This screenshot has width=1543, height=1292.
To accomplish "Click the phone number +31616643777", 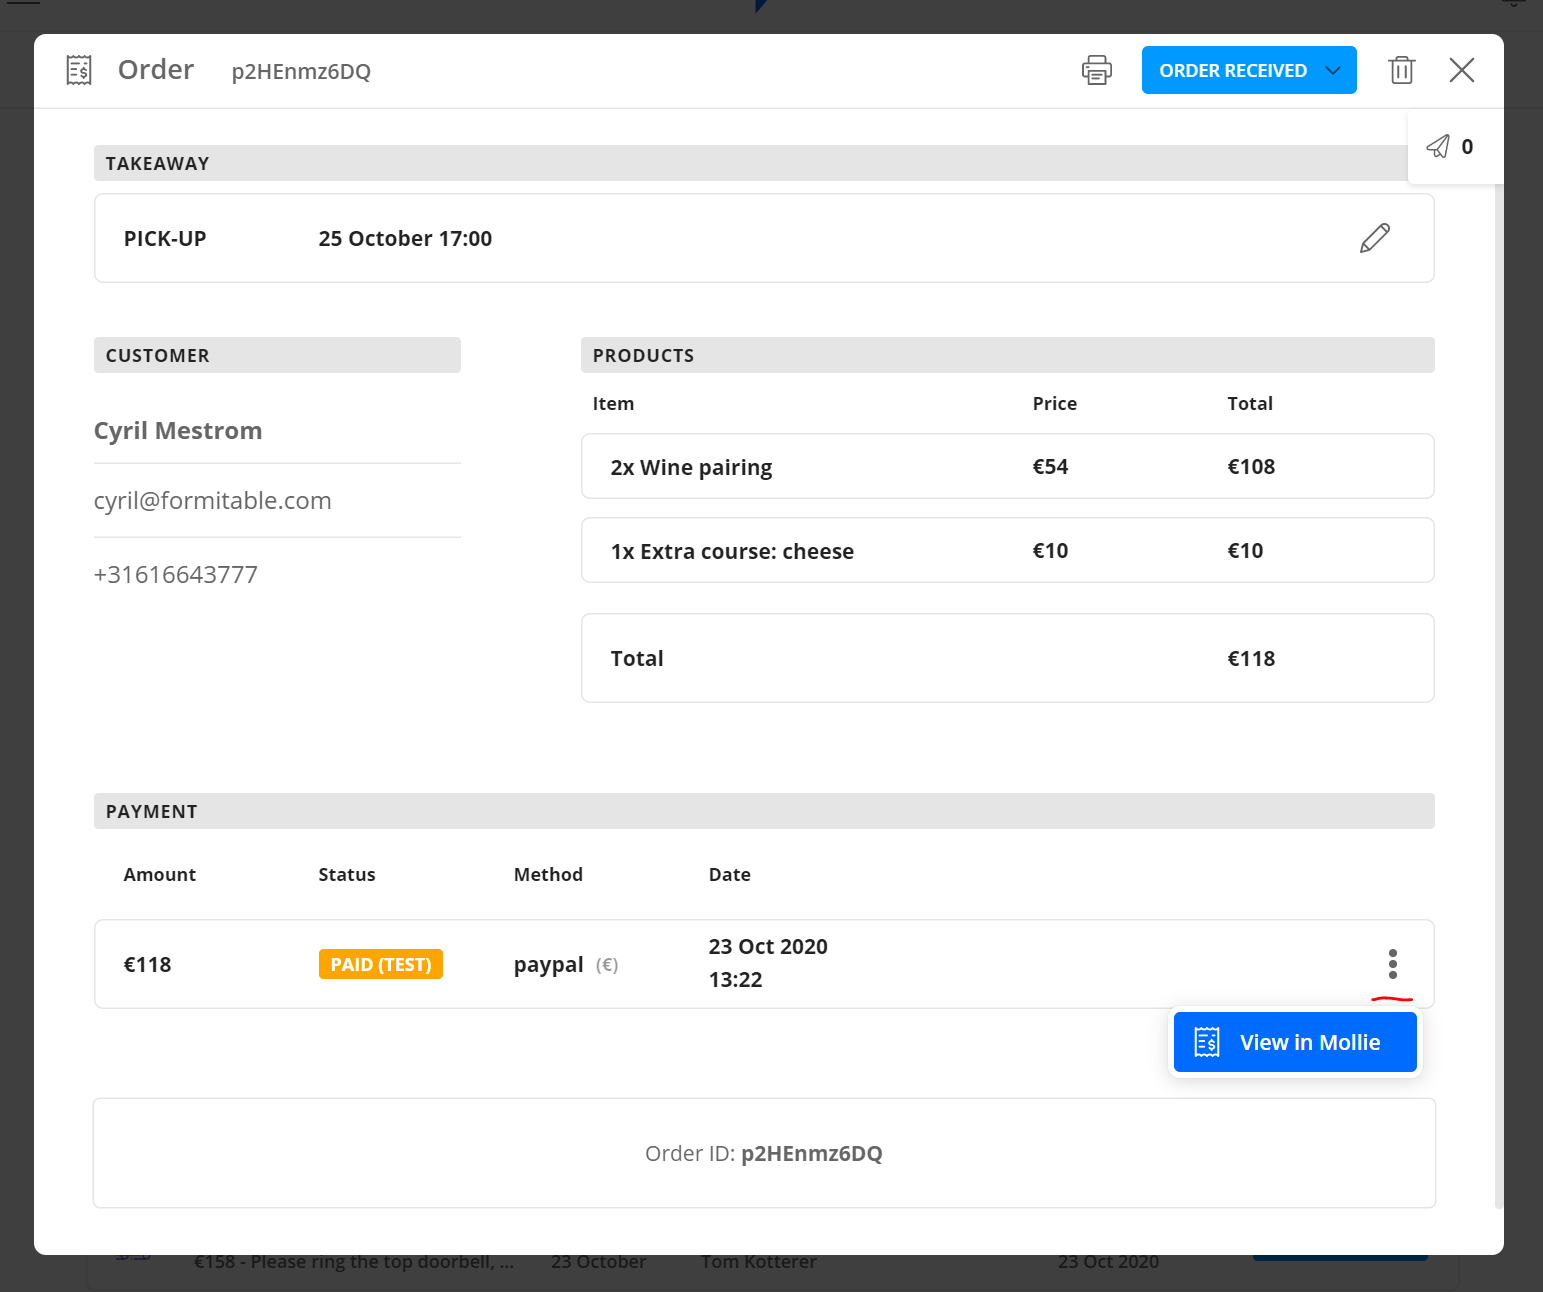I will 176,574.
